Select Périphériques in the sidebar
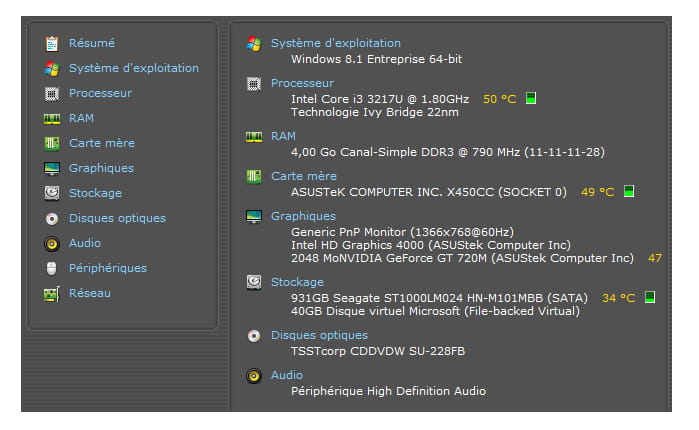 tap(107, 269)
